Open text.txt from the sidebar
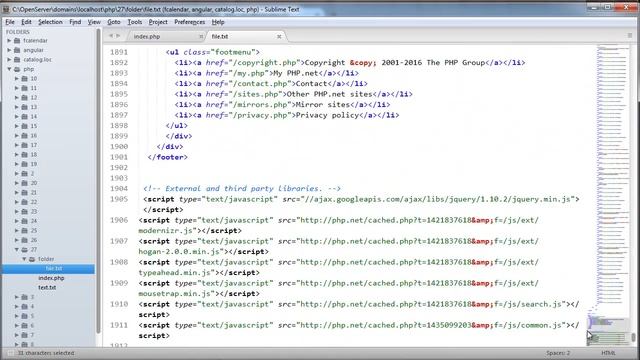This screenshot has height=360, width=640. pos(47,287)
